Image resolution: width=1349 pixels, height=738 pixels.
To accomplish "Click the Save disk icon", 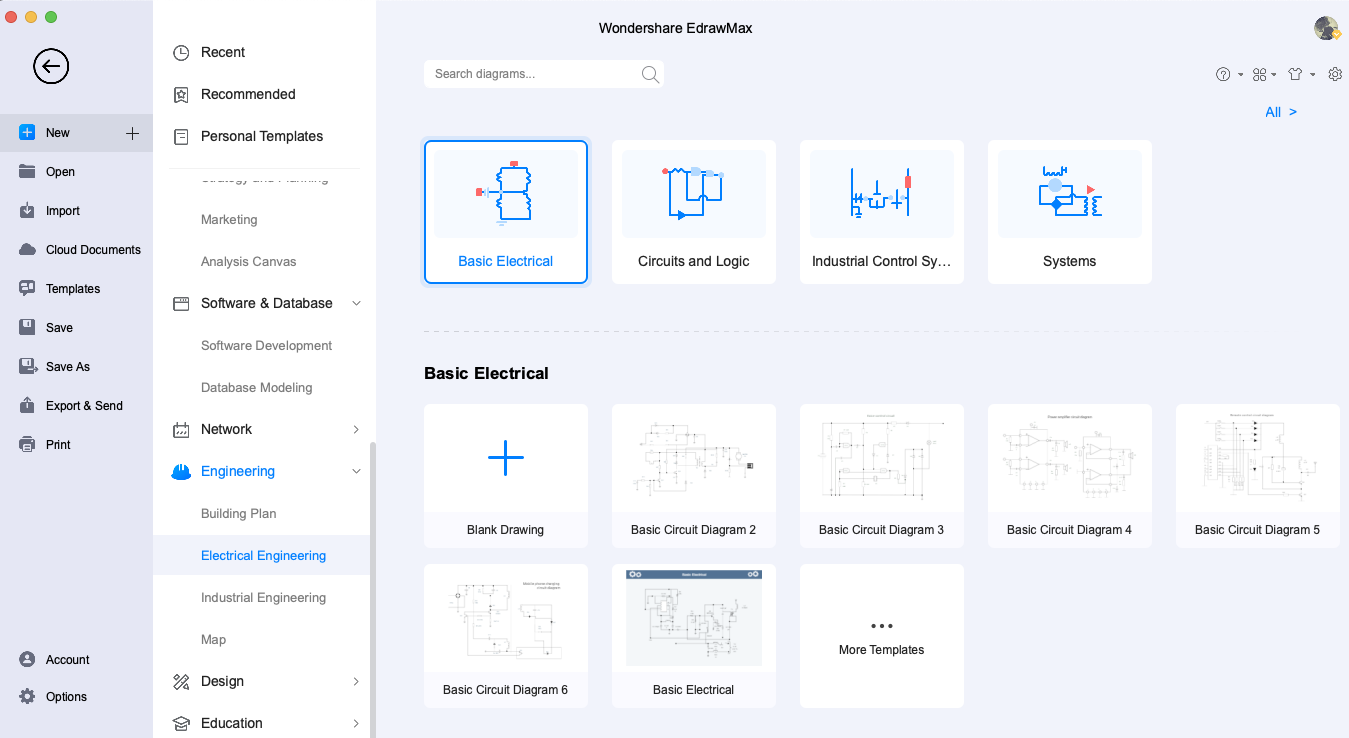I will (x=27, y=328).
